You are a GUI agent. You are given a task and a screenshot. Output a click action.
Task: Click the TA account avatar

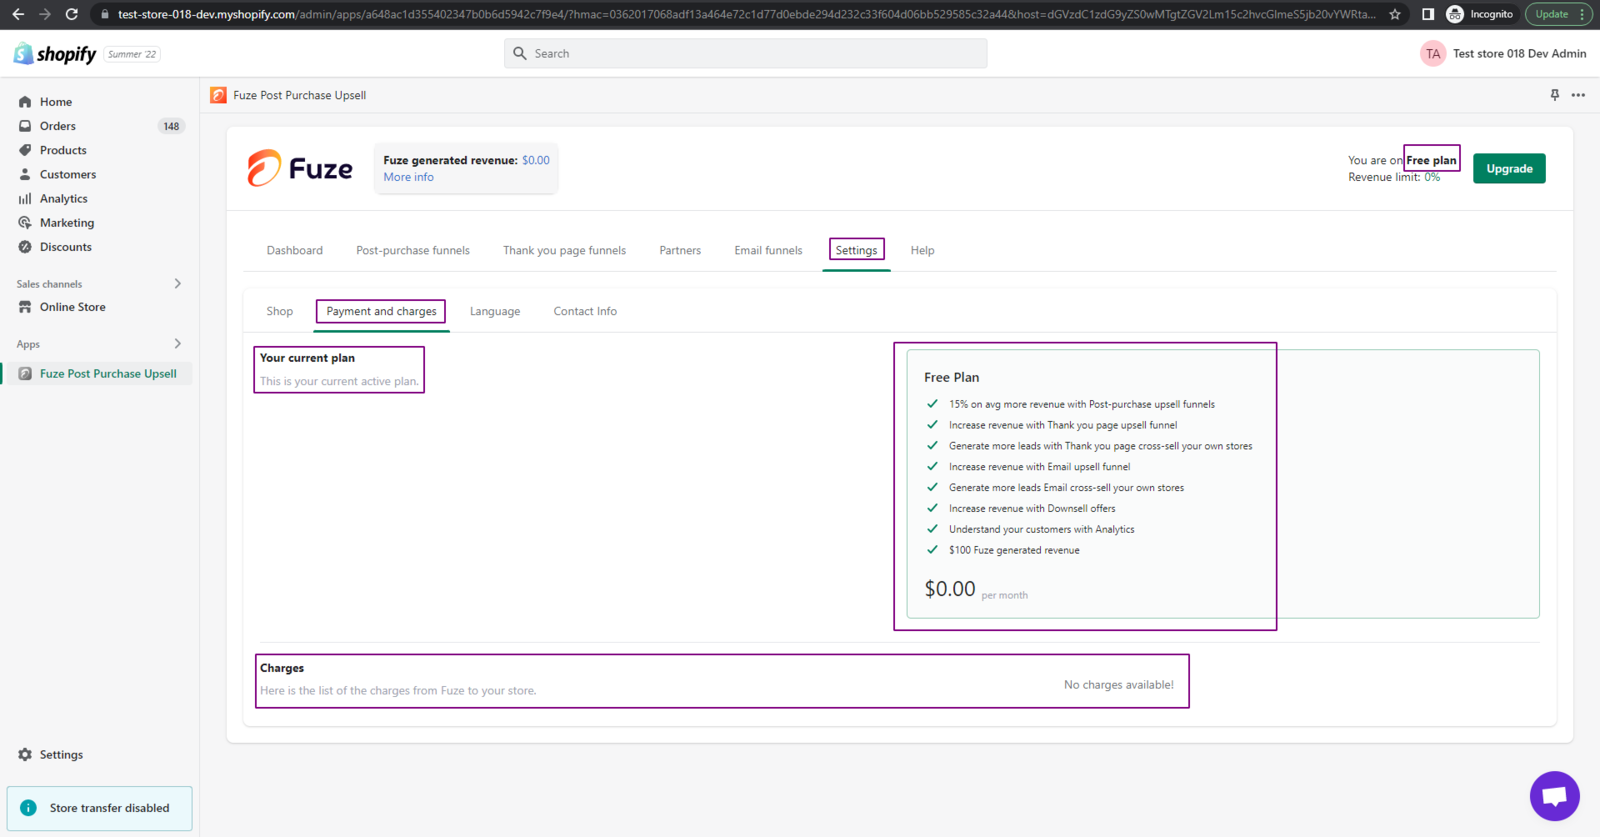[1433, 54]
